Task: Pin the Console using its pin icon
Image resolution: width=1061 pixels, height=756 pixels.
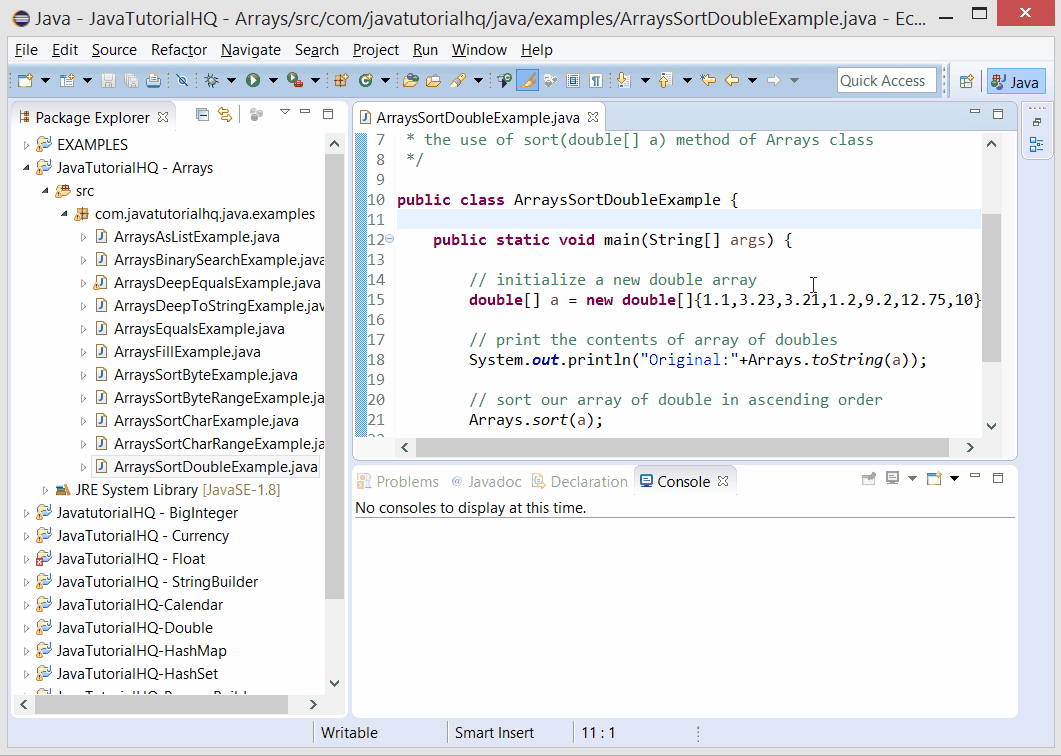Action: tap(868, 478)
